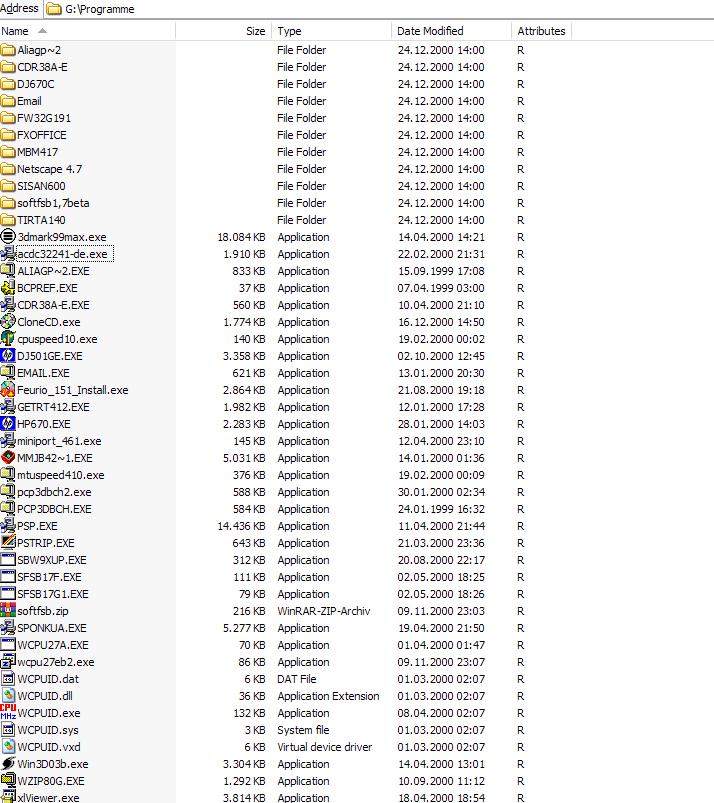714x803 pixels.
Task: Select the SBW9XUP.EXE window icon
Action: click(8, 560)
